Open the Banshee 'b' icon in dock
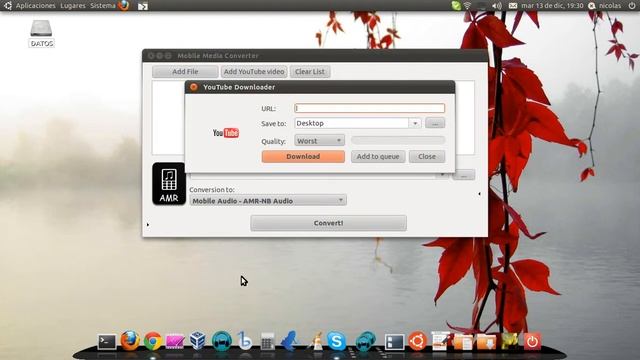 (244, 341)
